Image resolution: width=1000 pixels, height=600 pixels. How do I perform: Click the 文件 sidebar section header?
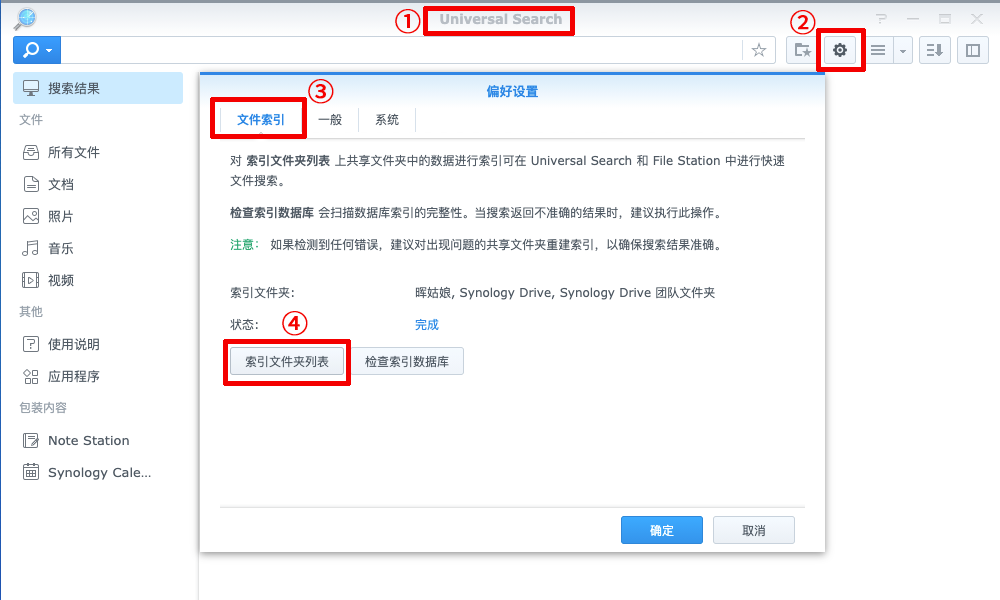[31, 120]
